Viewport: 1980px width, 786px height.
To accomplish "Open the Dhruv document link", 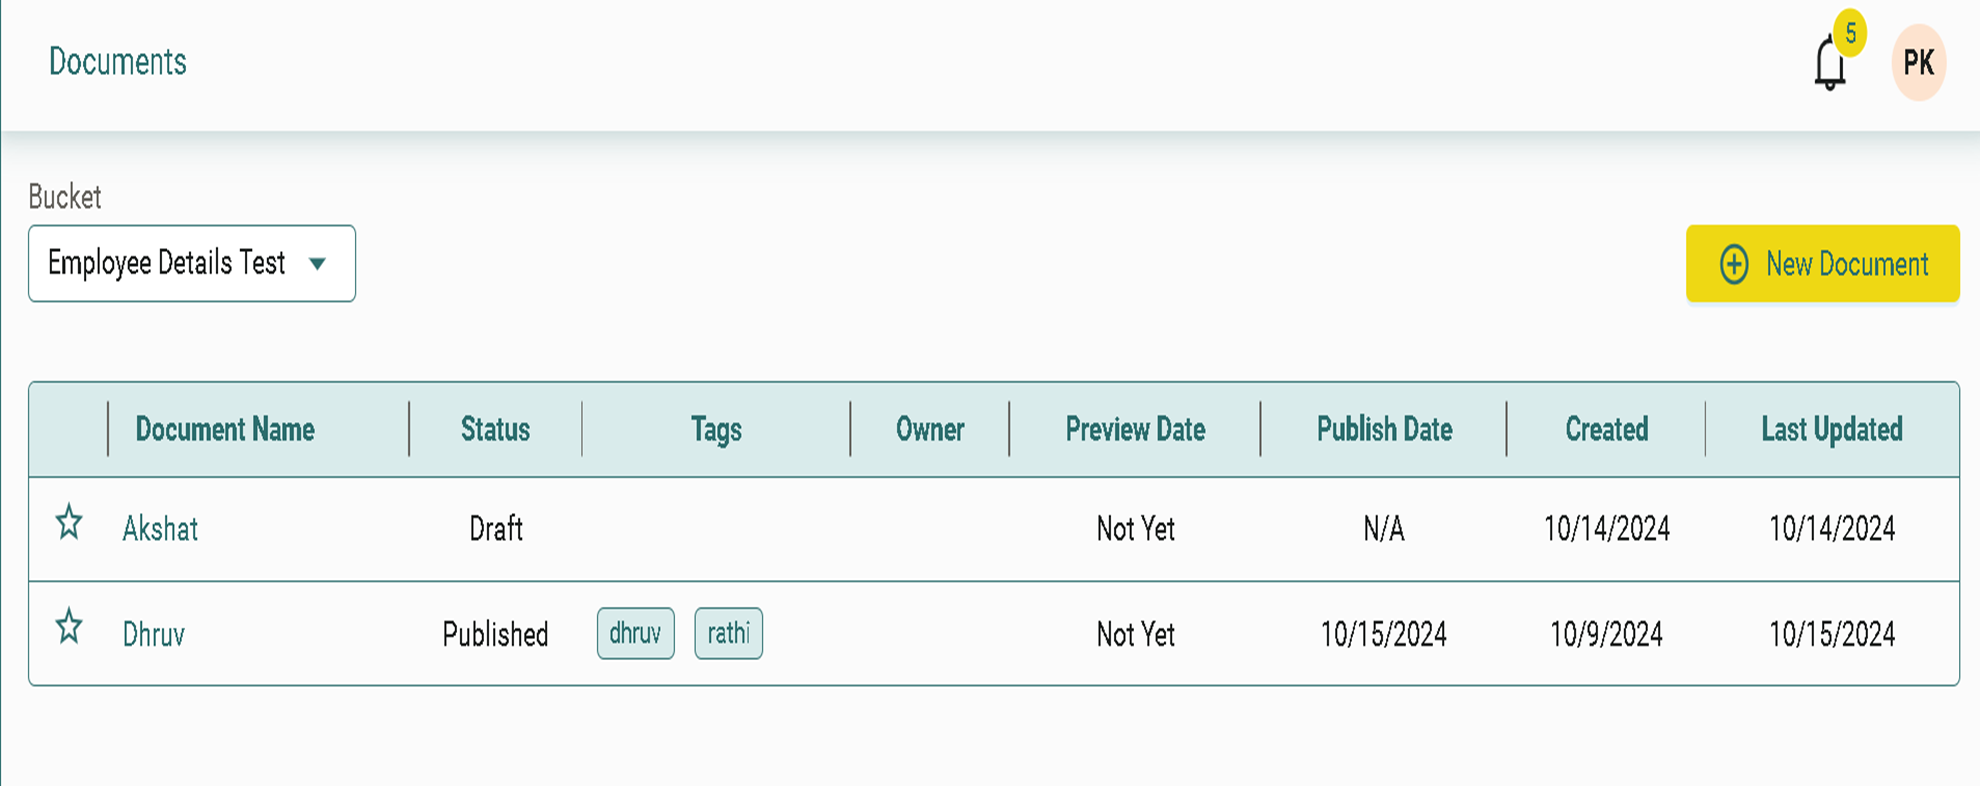I will tap(154, 634).
